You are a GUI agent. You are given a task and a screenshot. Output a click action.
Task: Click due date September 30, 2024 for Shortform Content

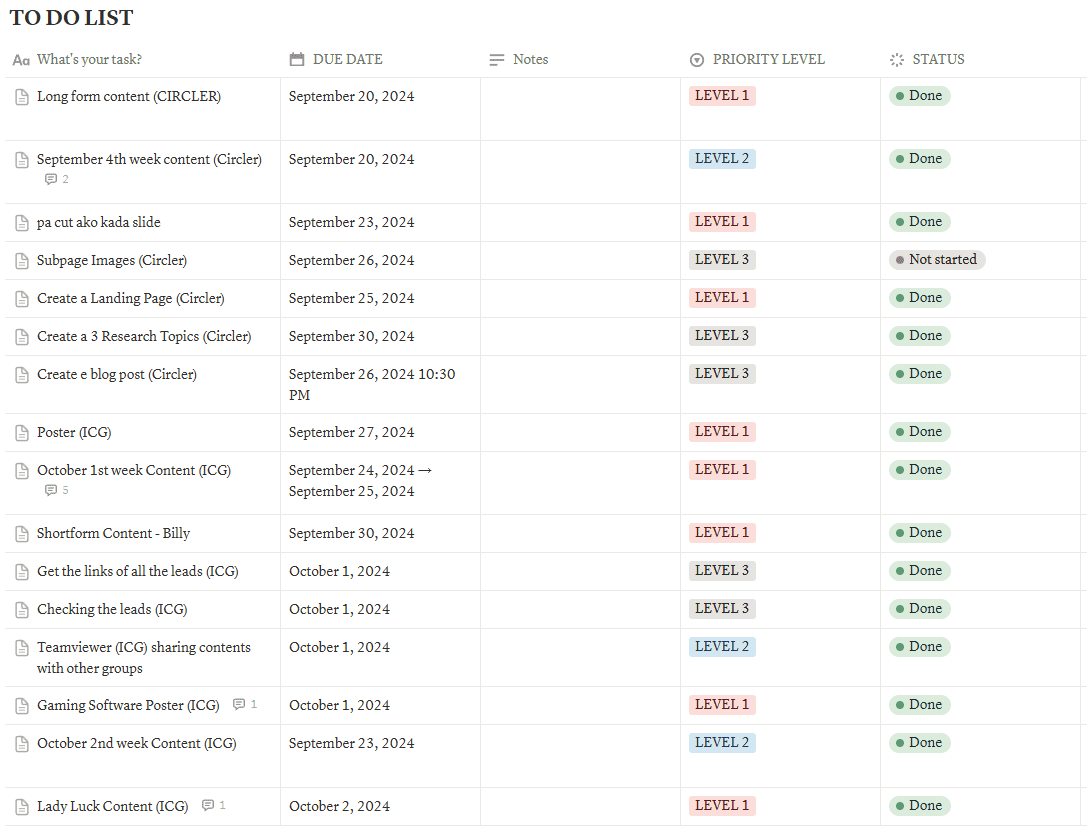click(x=351, y=534)
